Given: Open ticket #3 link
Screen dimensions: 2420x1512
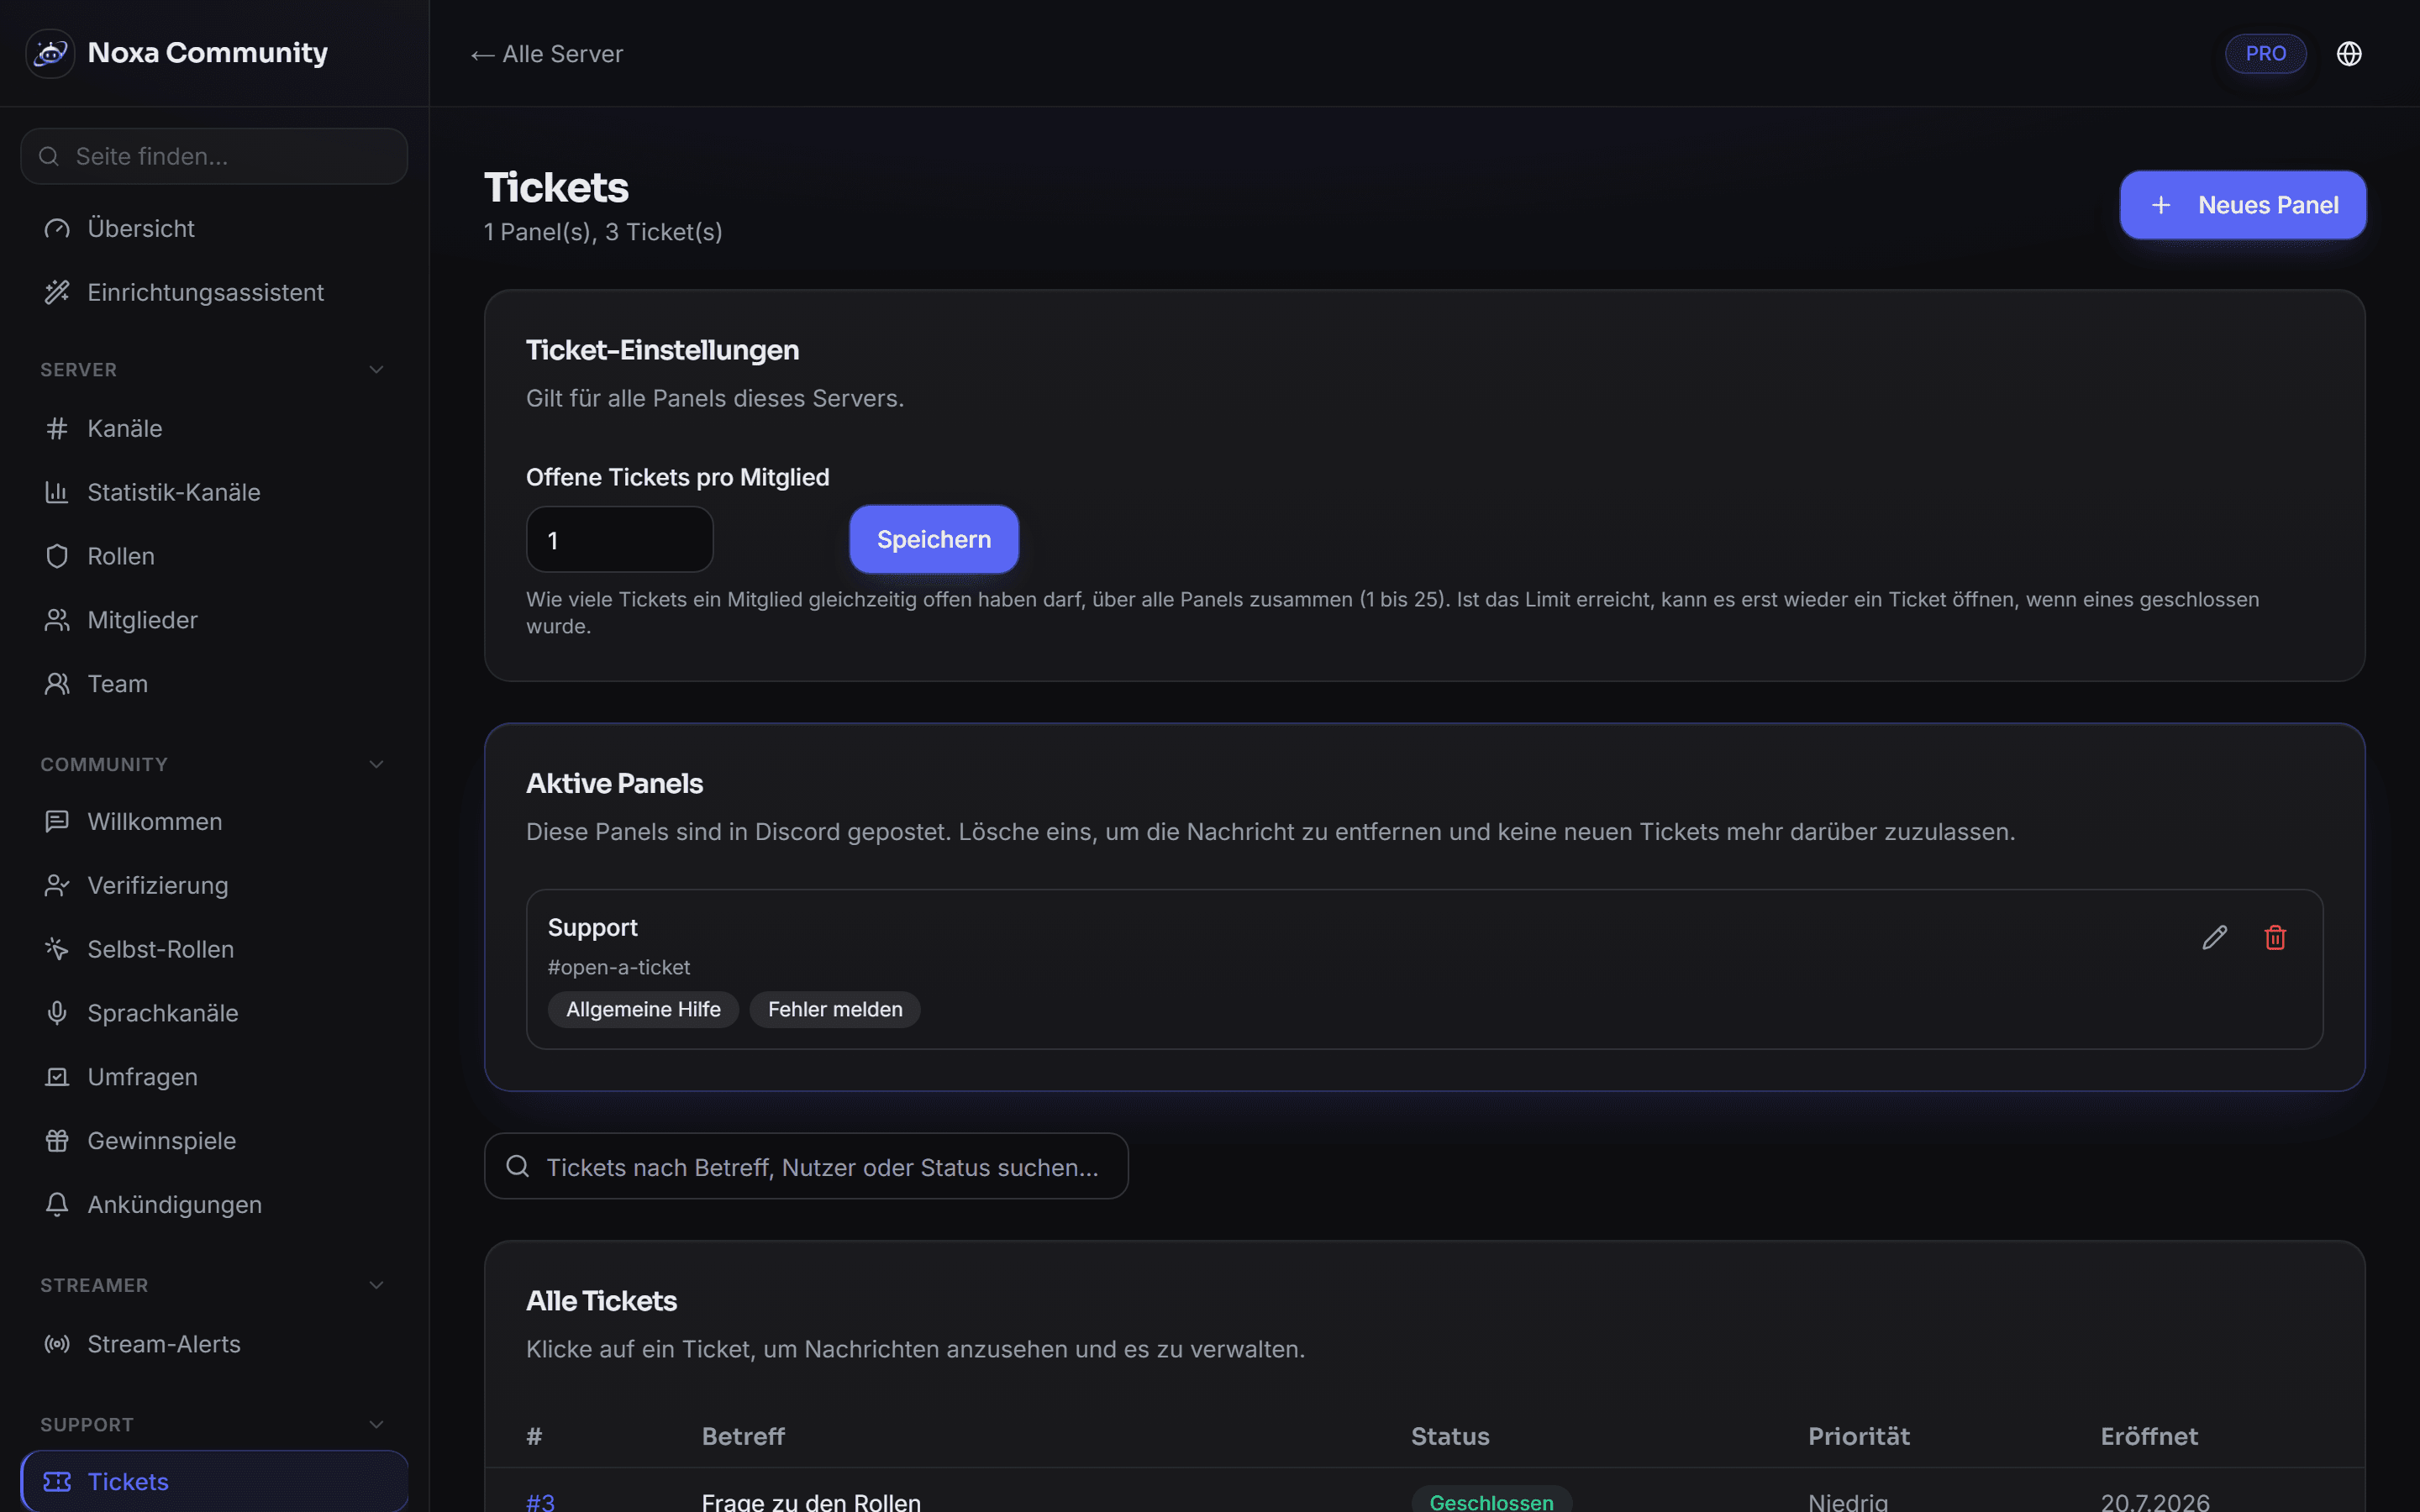Looking at the screenshot, I should pos(541,1501).
